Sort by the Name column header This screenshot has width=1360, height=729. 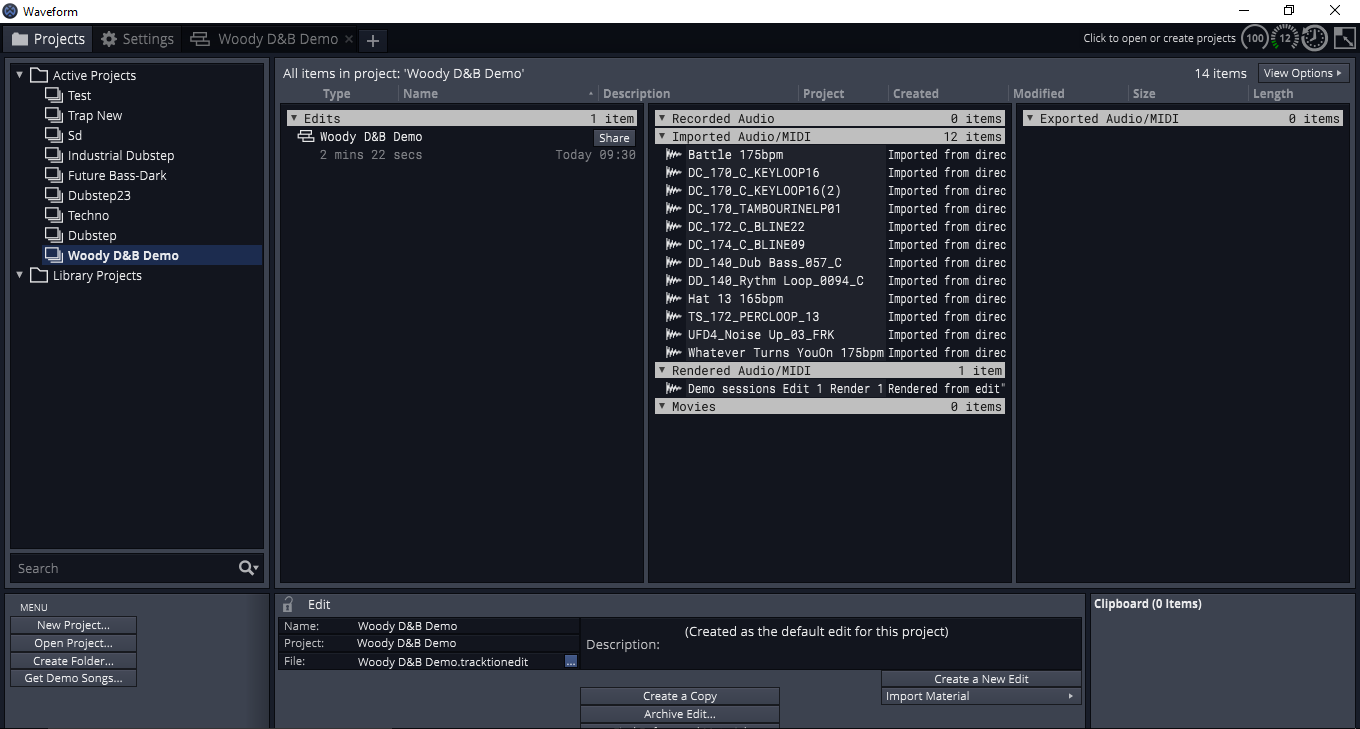coord(420,94)
